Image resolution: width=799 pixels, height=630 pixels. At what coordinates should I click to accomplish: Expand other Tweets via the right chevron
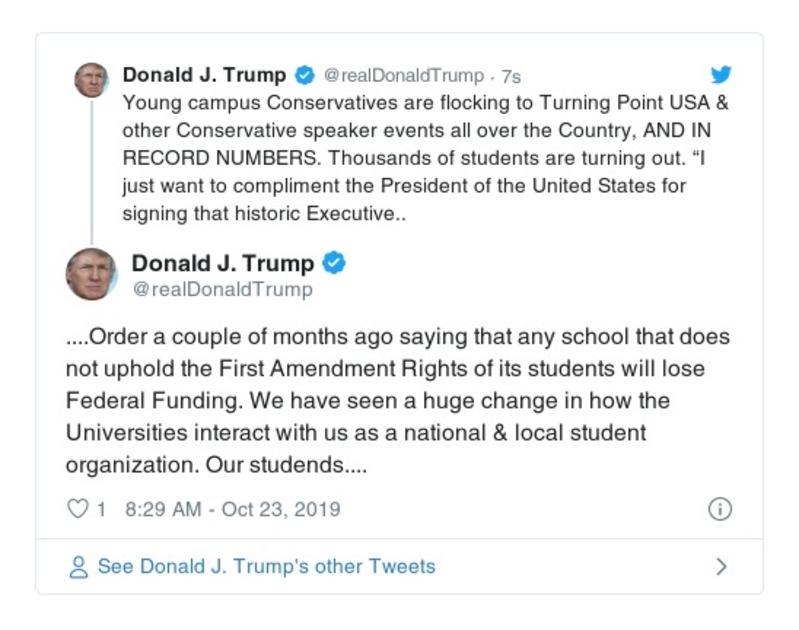(721, 567)
